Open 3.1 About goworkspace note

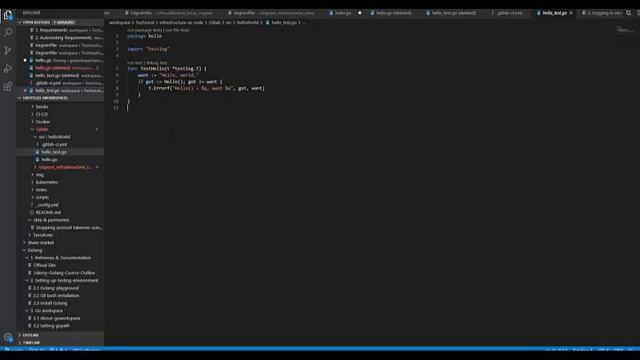(56, 318)
